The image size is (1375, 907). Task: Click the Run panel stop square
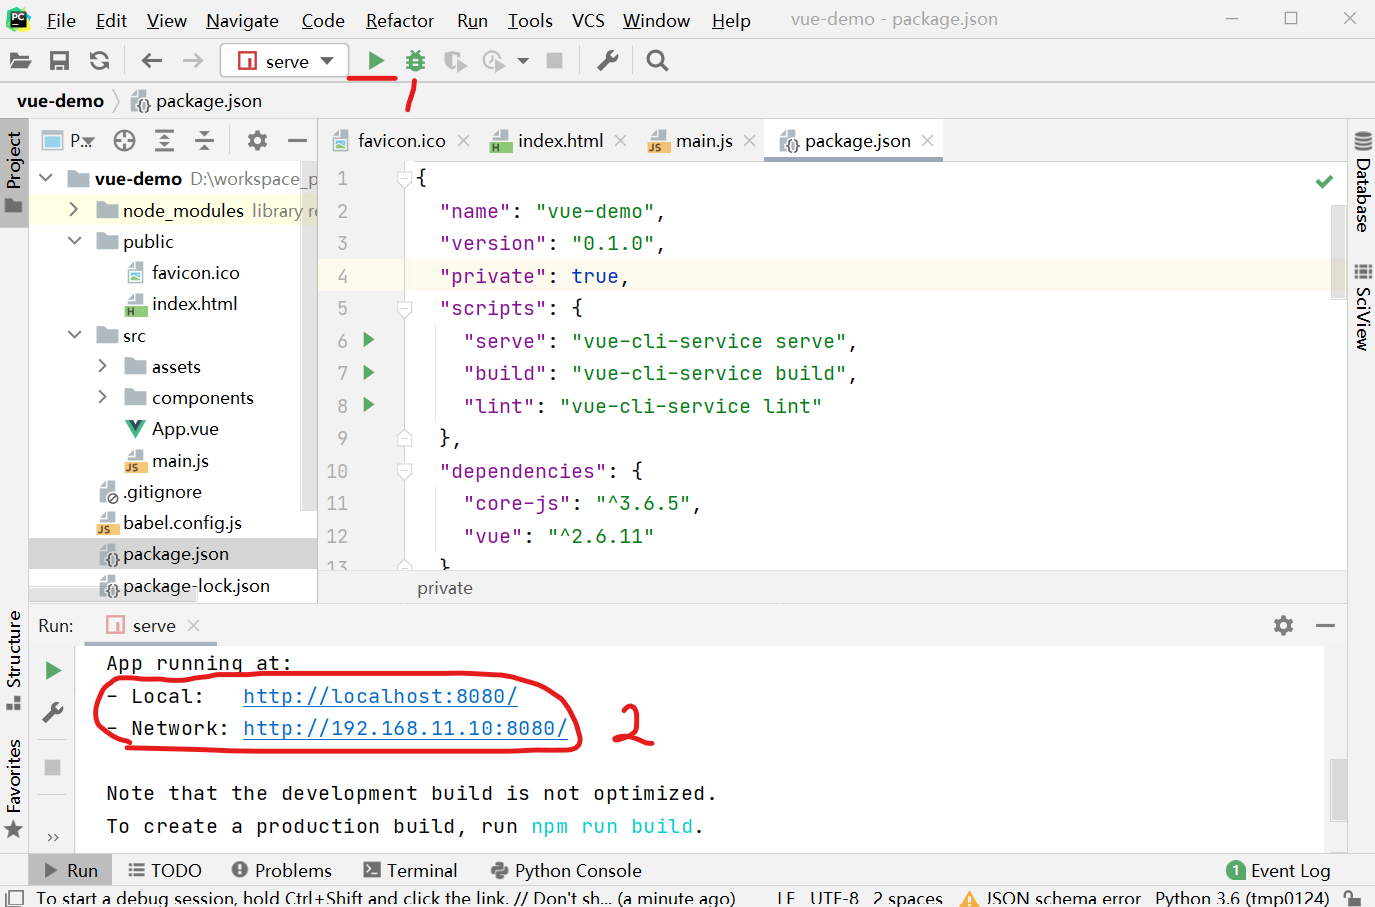tap(53, 767)
